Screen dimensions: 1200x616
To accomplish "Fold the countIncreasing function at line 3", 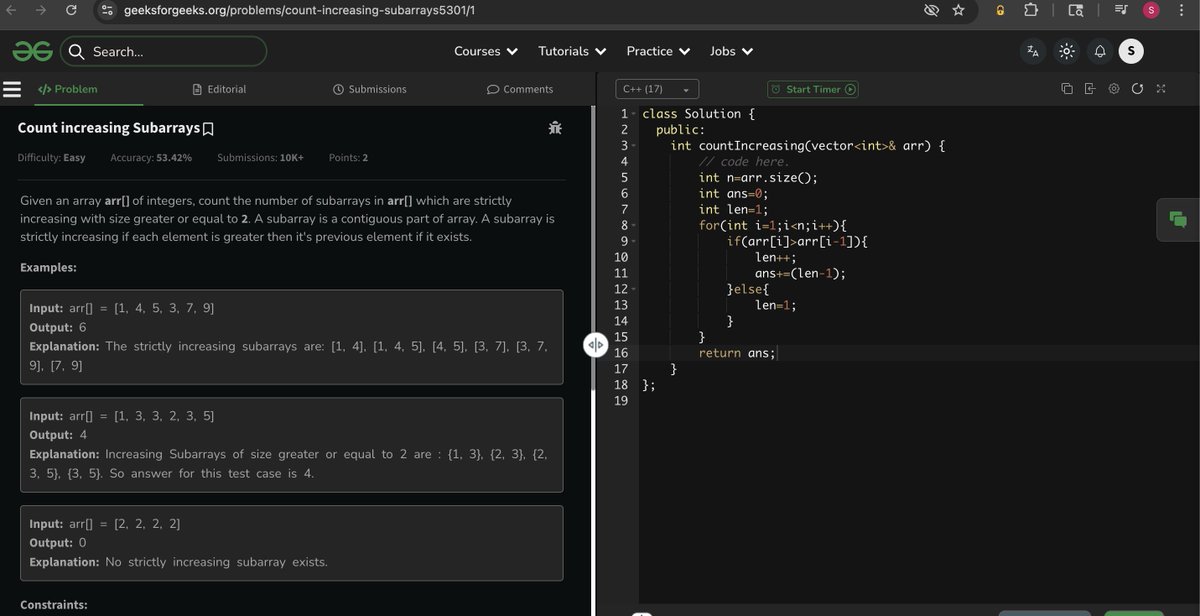I will click(x=633, y=146).
